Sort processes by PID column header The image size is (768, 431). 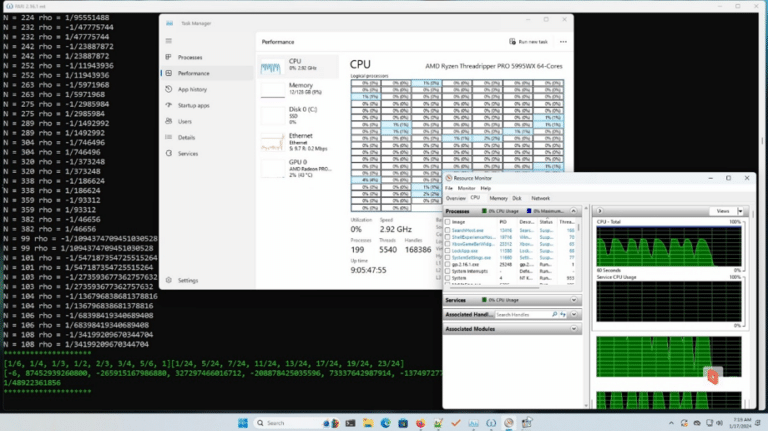tap(506, 222)
